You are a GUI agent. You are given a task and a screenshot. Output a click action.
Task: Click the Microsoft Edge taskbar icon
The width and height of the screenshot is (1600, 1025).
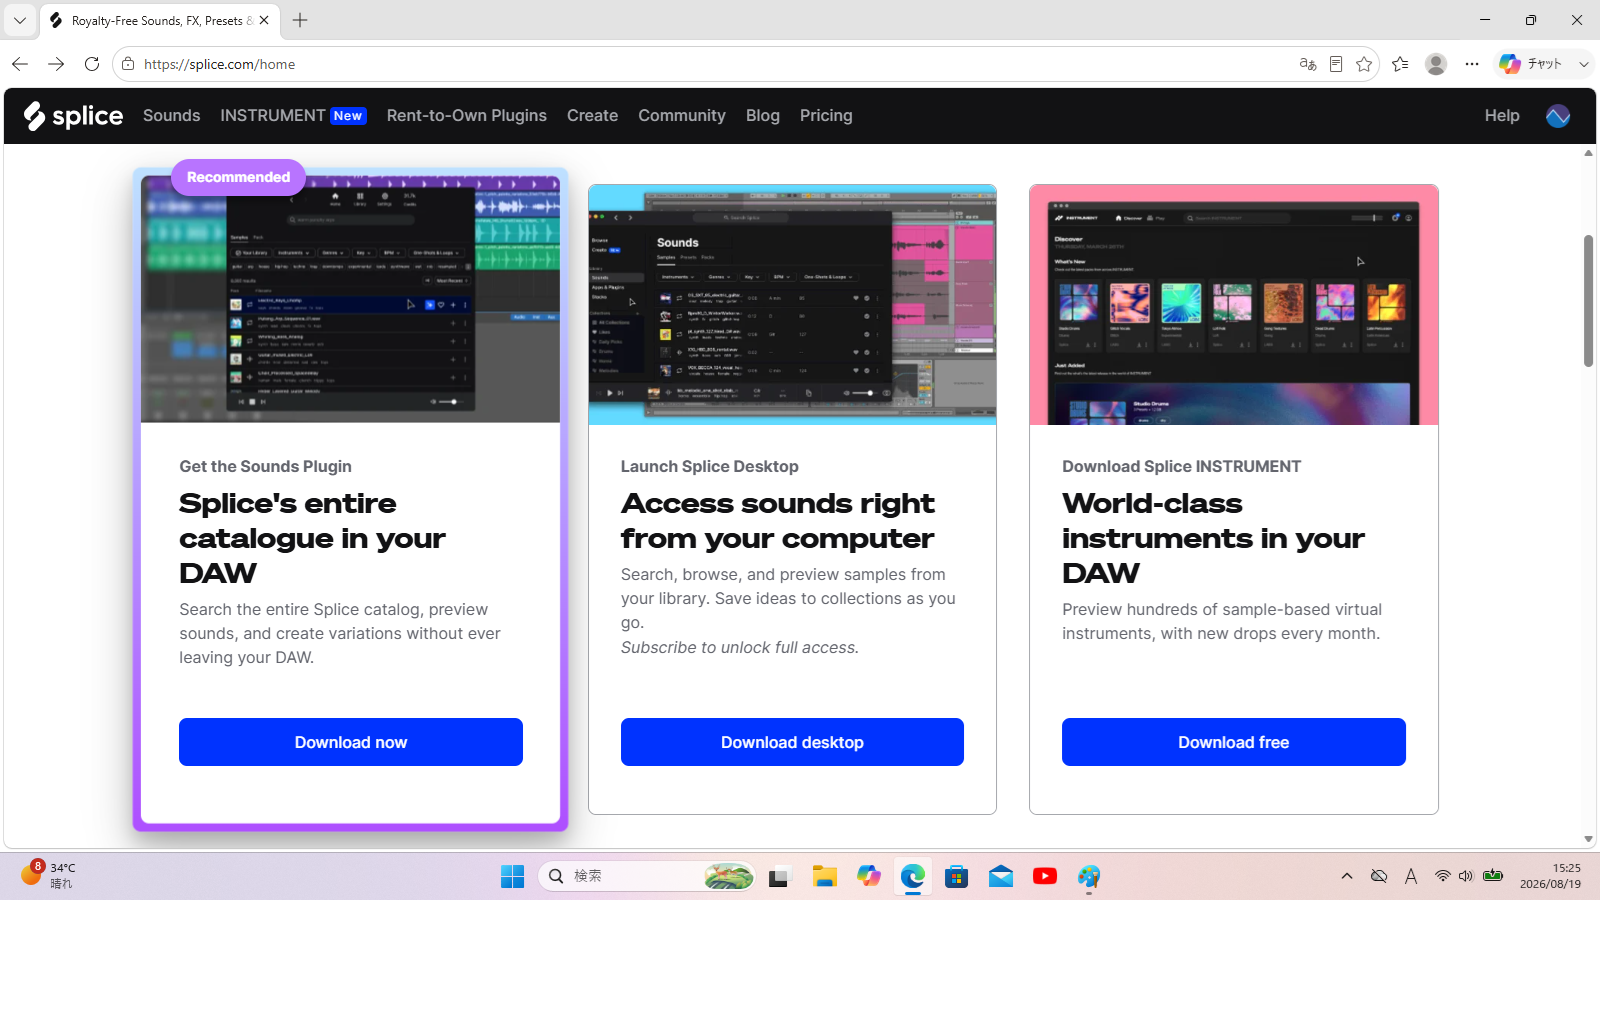pyautogui.click(x=913, y=877)
